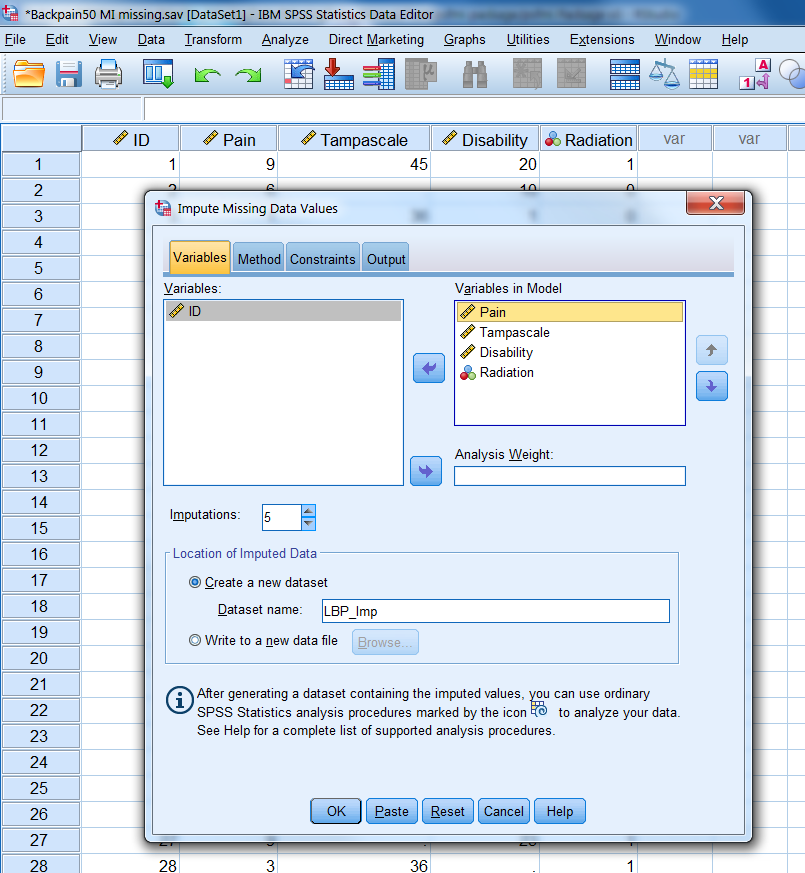
Task: Open the Graphs menu
Action: 464,40
